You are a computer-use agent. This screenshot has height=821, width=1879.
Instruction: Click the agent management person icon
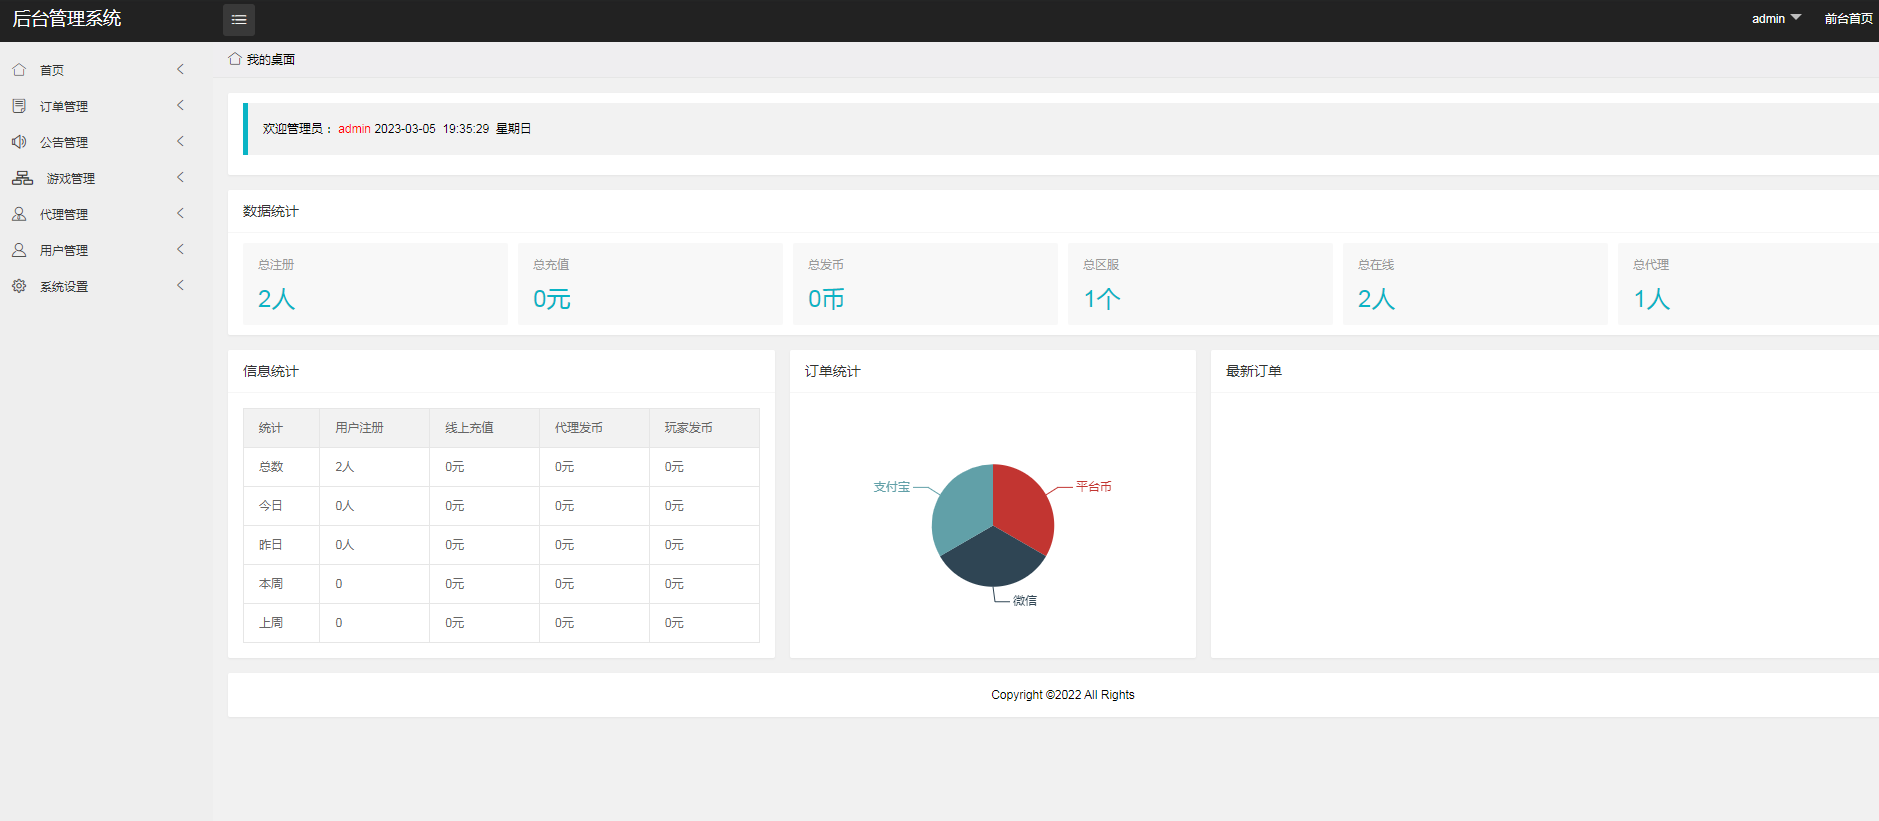coord(19,214)
